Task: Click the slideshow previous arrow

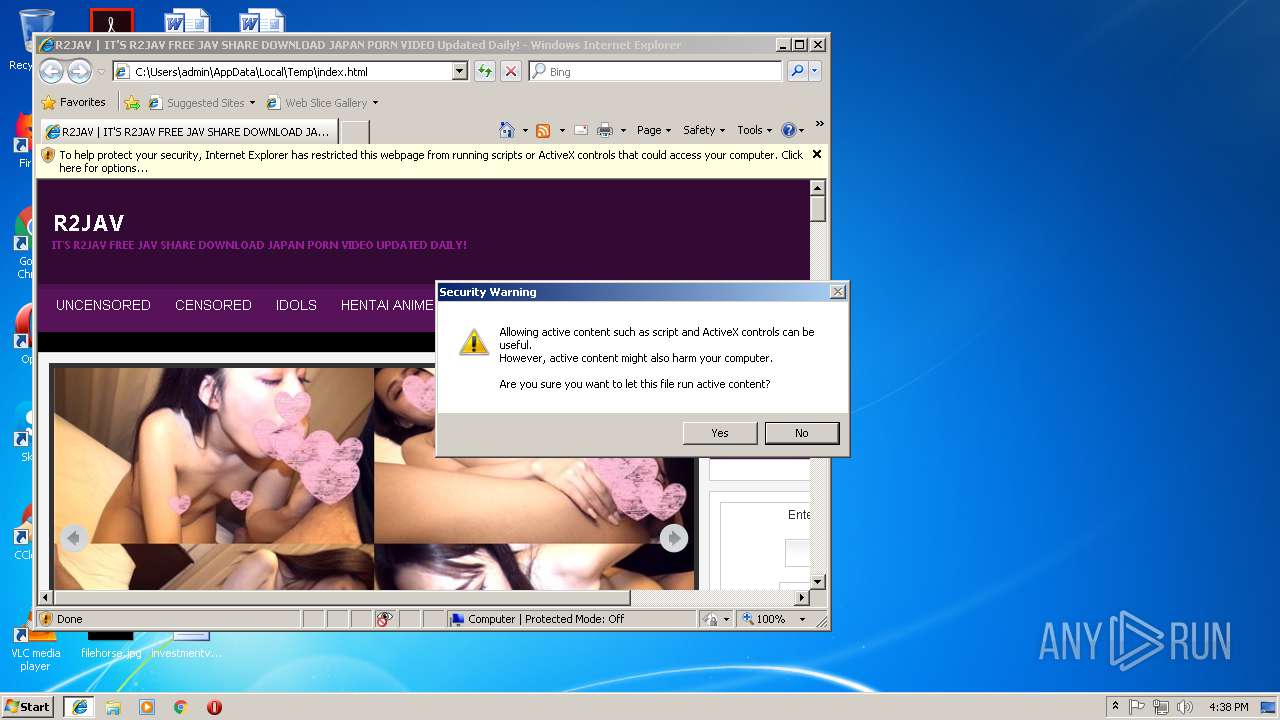Action: pos(73,538)
